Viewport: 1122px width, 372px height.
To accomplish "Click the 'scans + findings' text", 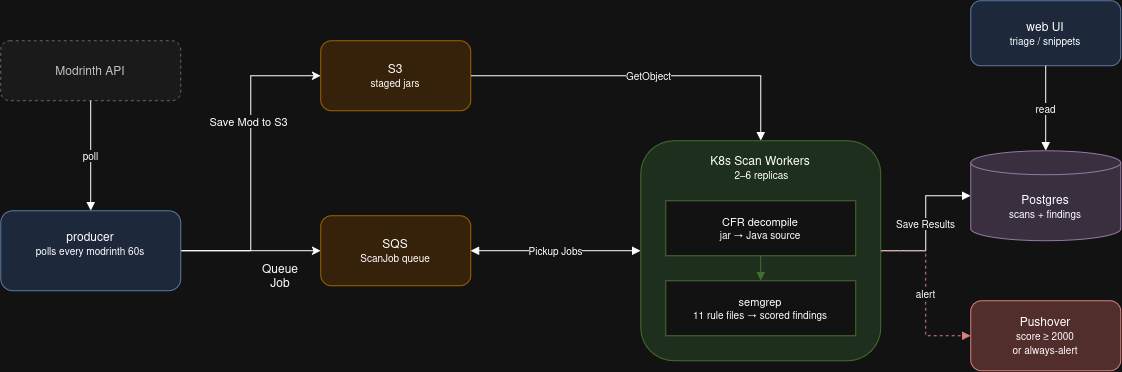I will [1045, 214].
